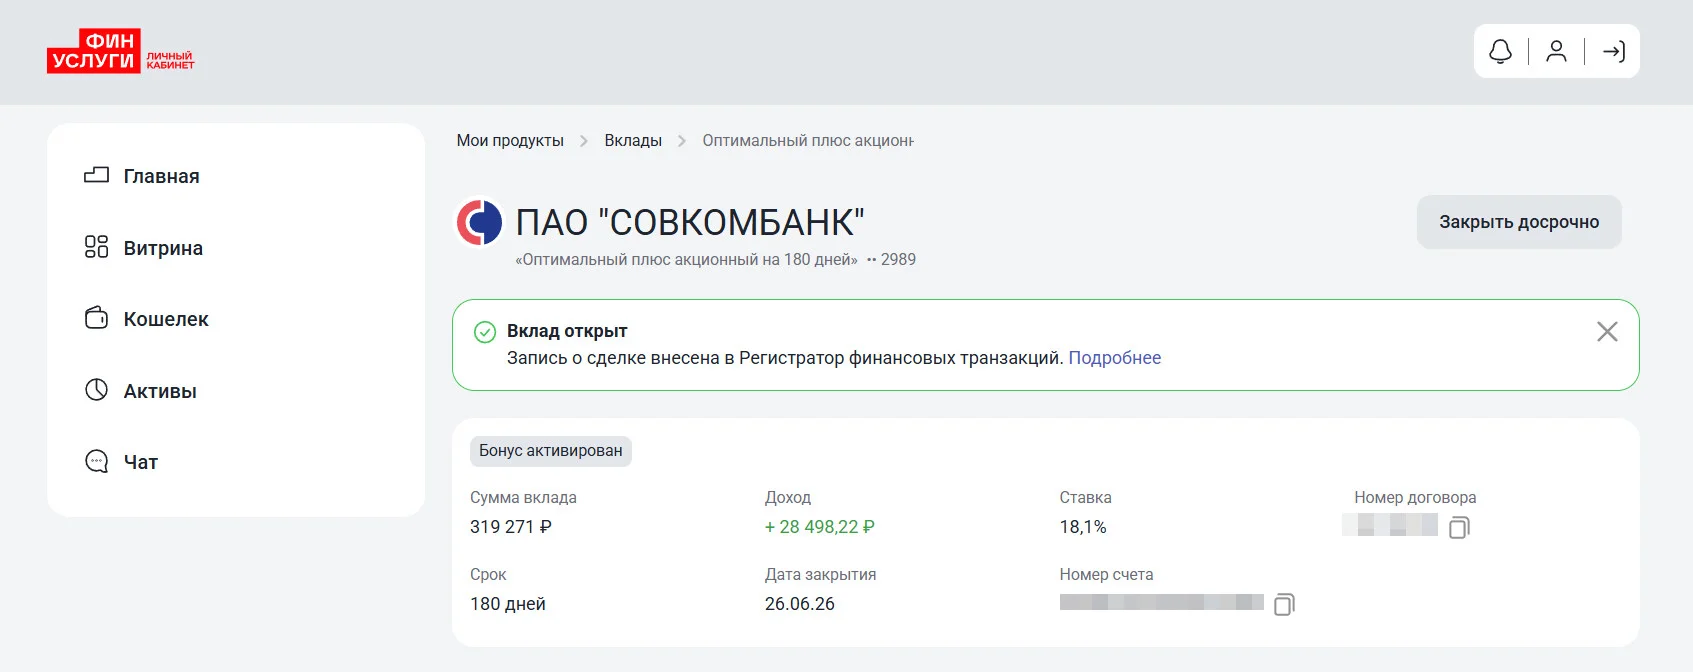Click the ПАО "СОВКОМБАНК" heading
The width and height of the screenshot is (1693, 672).
pyautogui.click(x=690, y=222)
